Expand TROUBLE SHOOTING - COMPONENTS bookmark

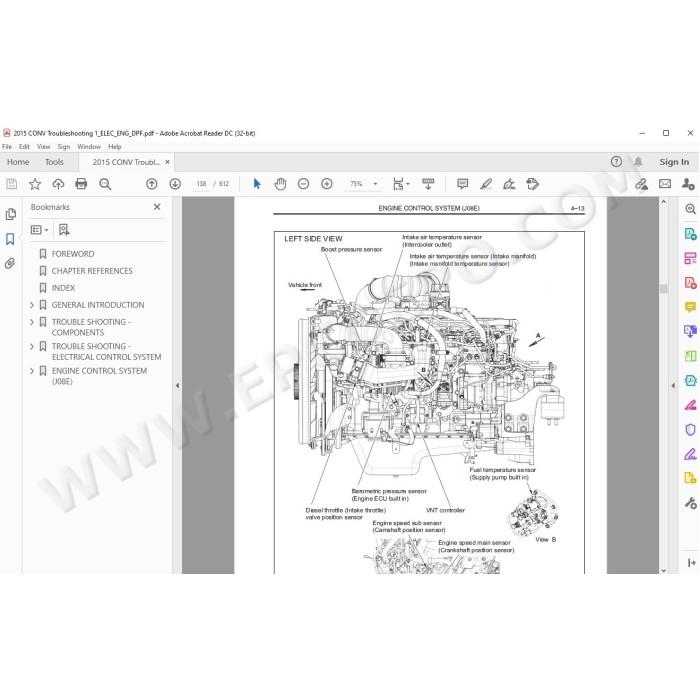(x=32, y=322)
